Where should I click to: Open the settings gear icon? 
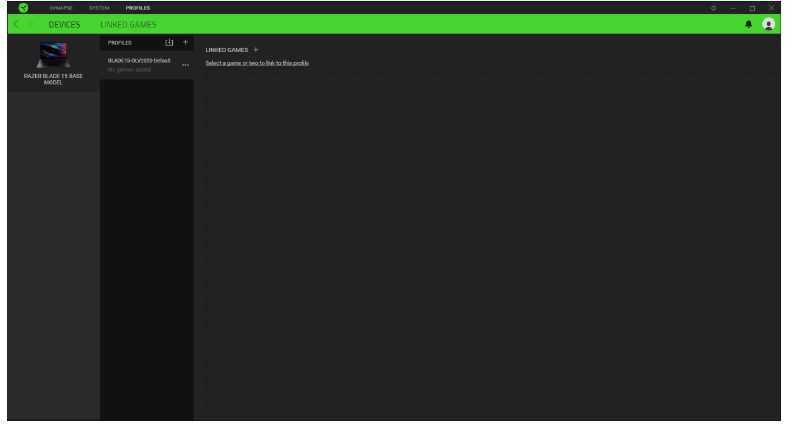point(713,8)
